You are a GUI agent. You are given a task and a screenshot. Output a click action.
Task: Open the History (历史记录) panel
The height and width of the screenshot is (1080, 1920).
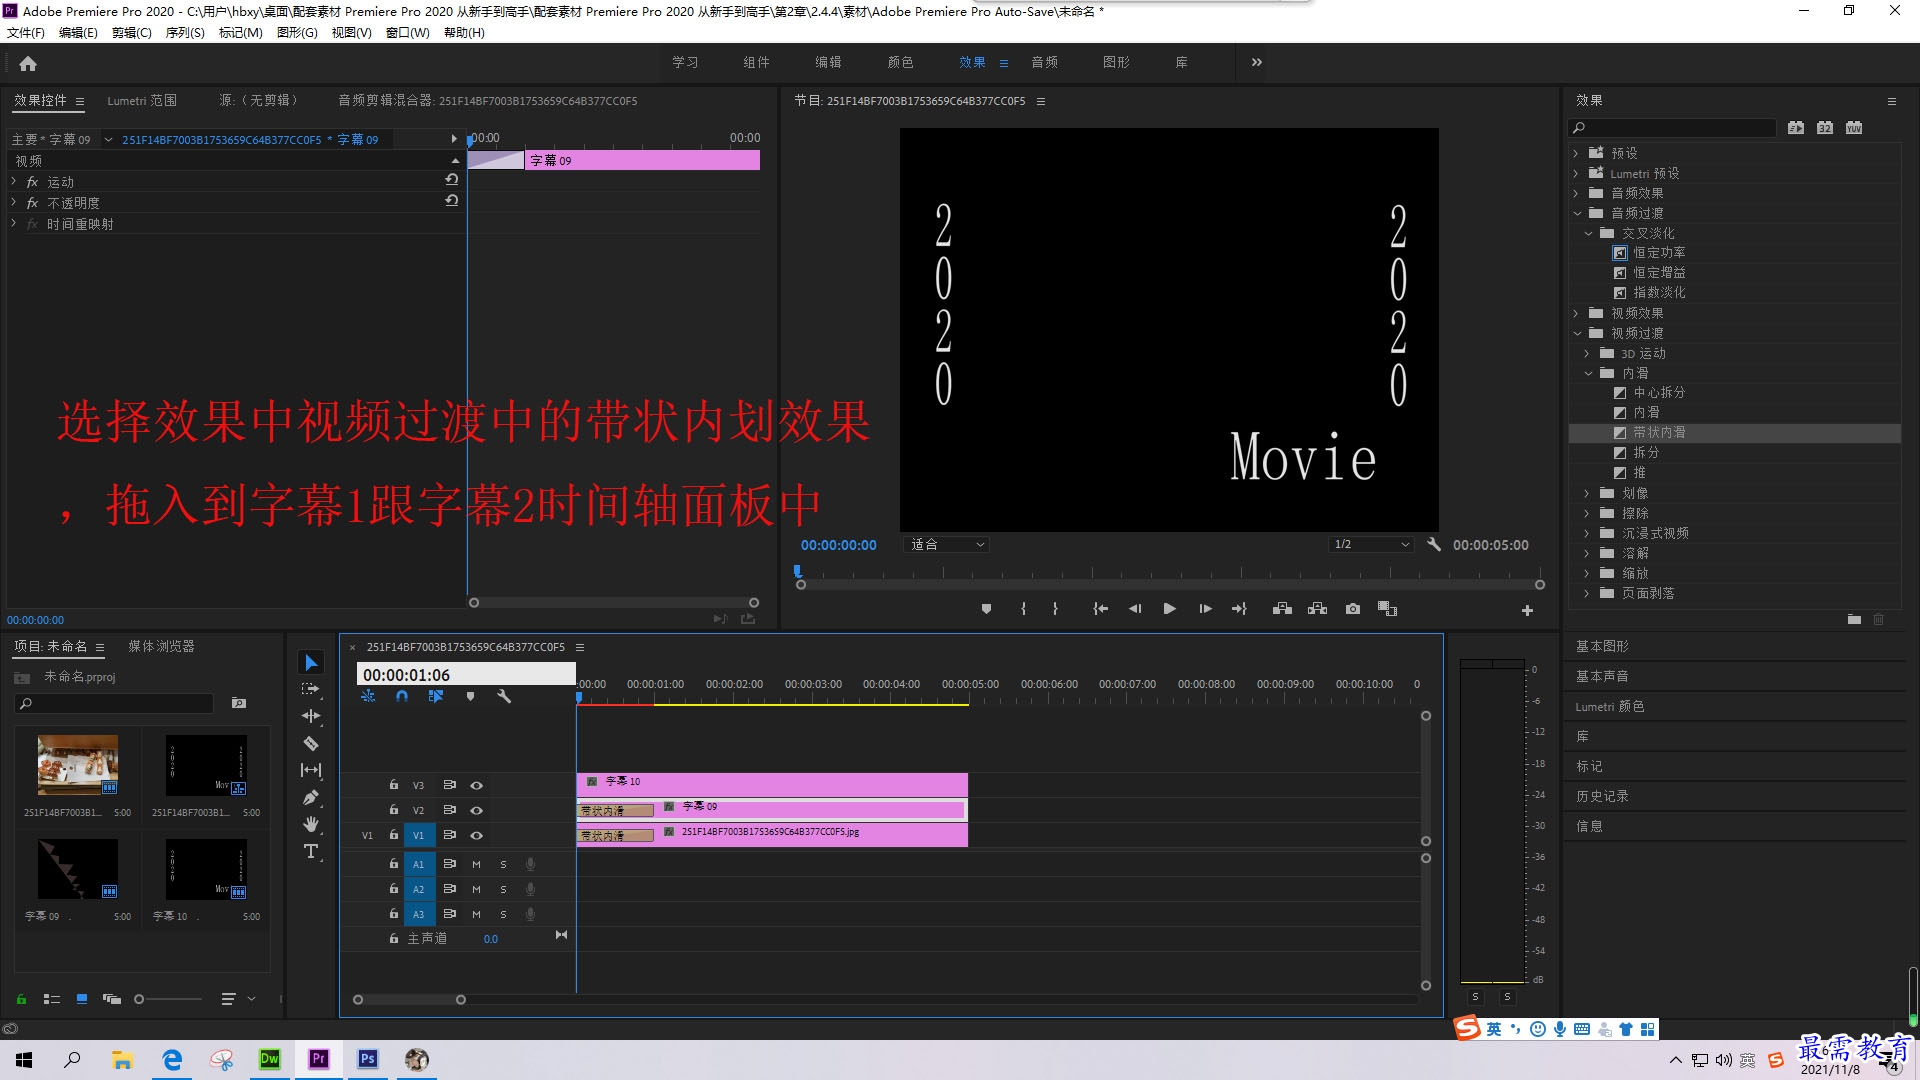point(1602,796)
